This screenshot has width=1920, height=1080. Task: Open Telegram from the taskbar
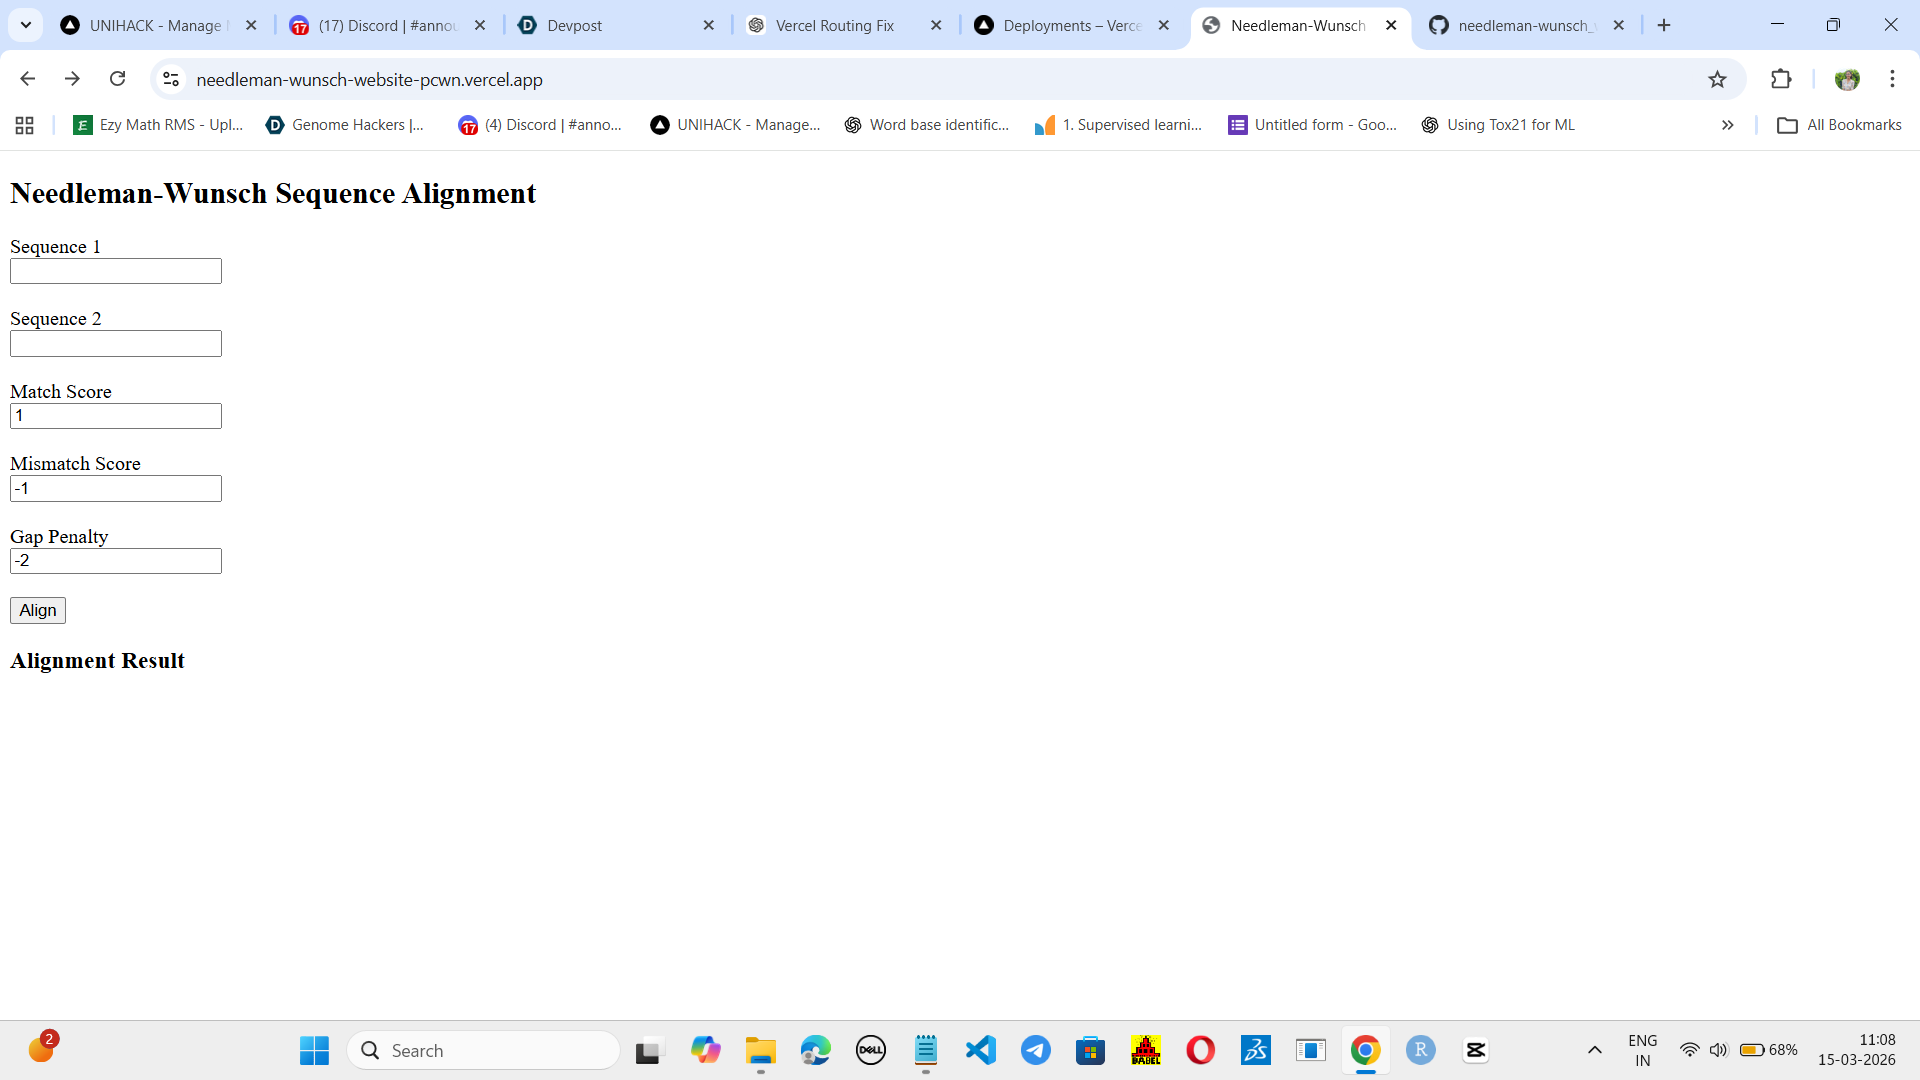click(1036, 1050)
